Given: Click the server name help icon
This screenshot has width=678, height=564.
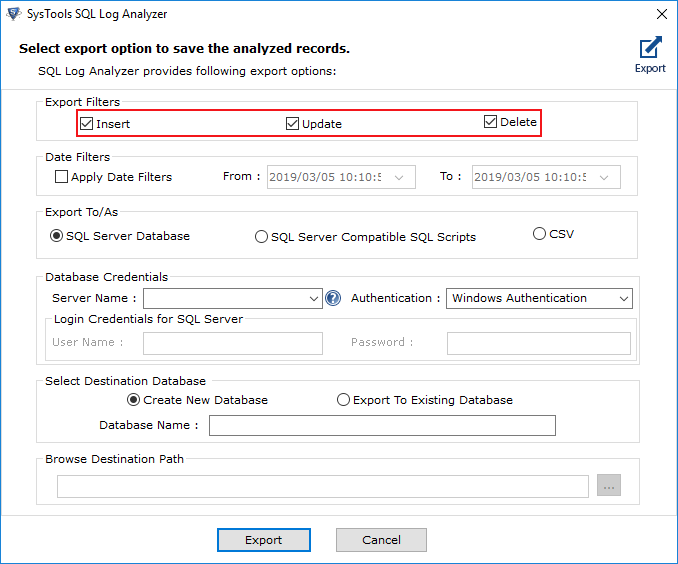Looking at the screenshot, I should [x=333, y=298].
